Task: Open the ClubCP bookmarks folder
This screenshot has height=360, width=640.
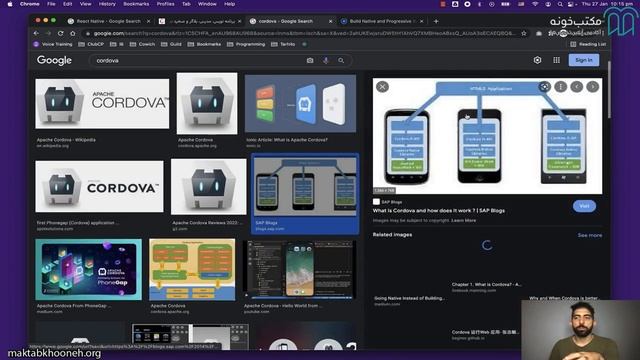Action: click(91, 44)
